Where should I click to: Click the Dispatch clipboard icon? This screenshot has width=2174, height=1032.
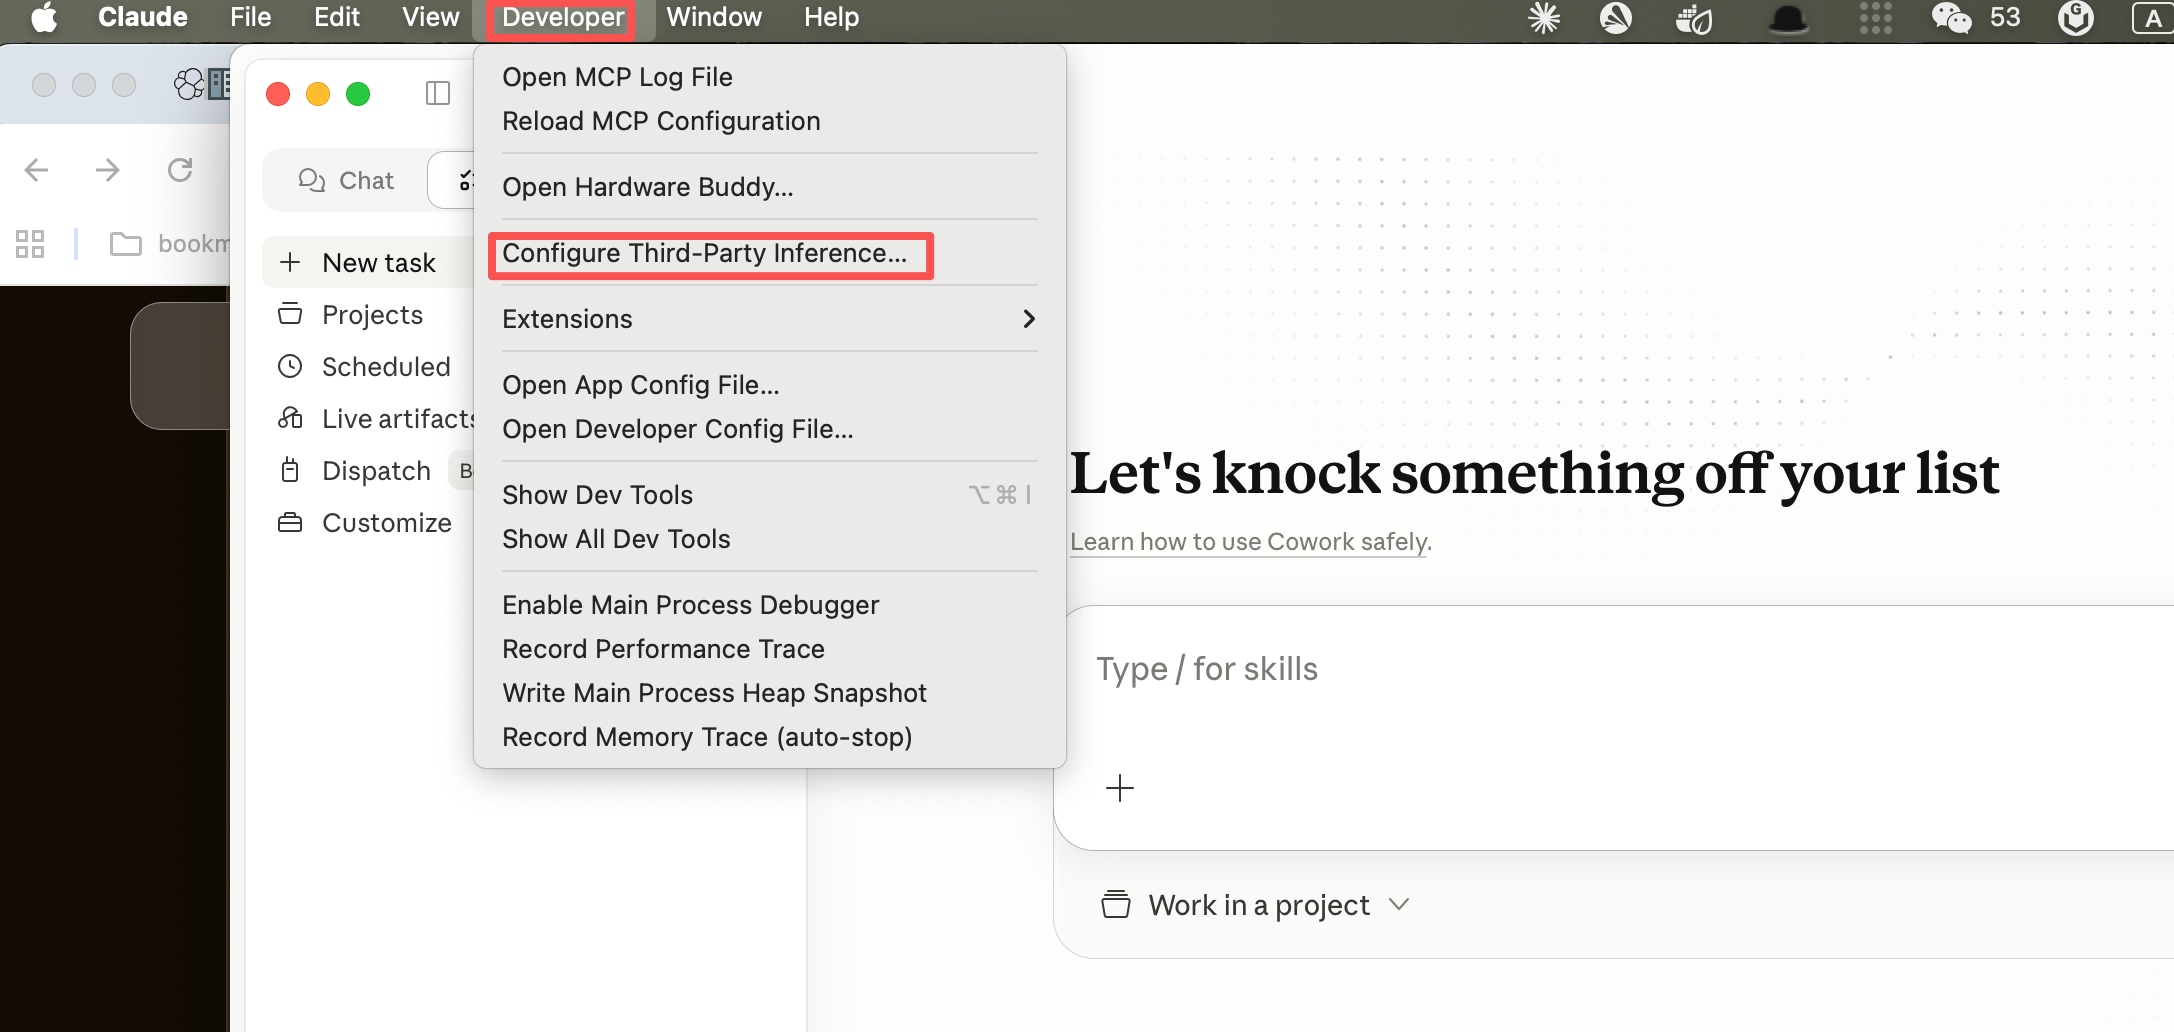[x=290, y=470]
